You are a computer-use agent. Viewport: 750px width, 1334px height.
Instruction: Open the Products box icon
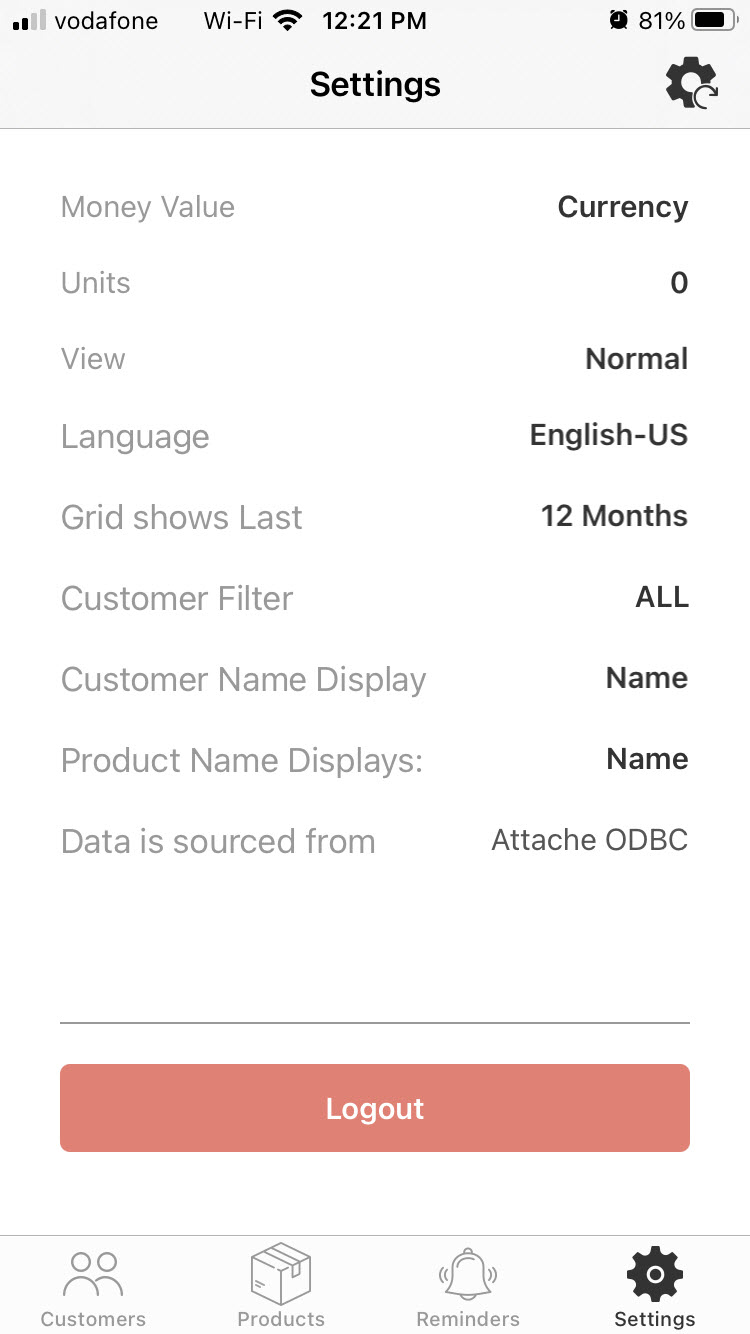coord(281,1274)
